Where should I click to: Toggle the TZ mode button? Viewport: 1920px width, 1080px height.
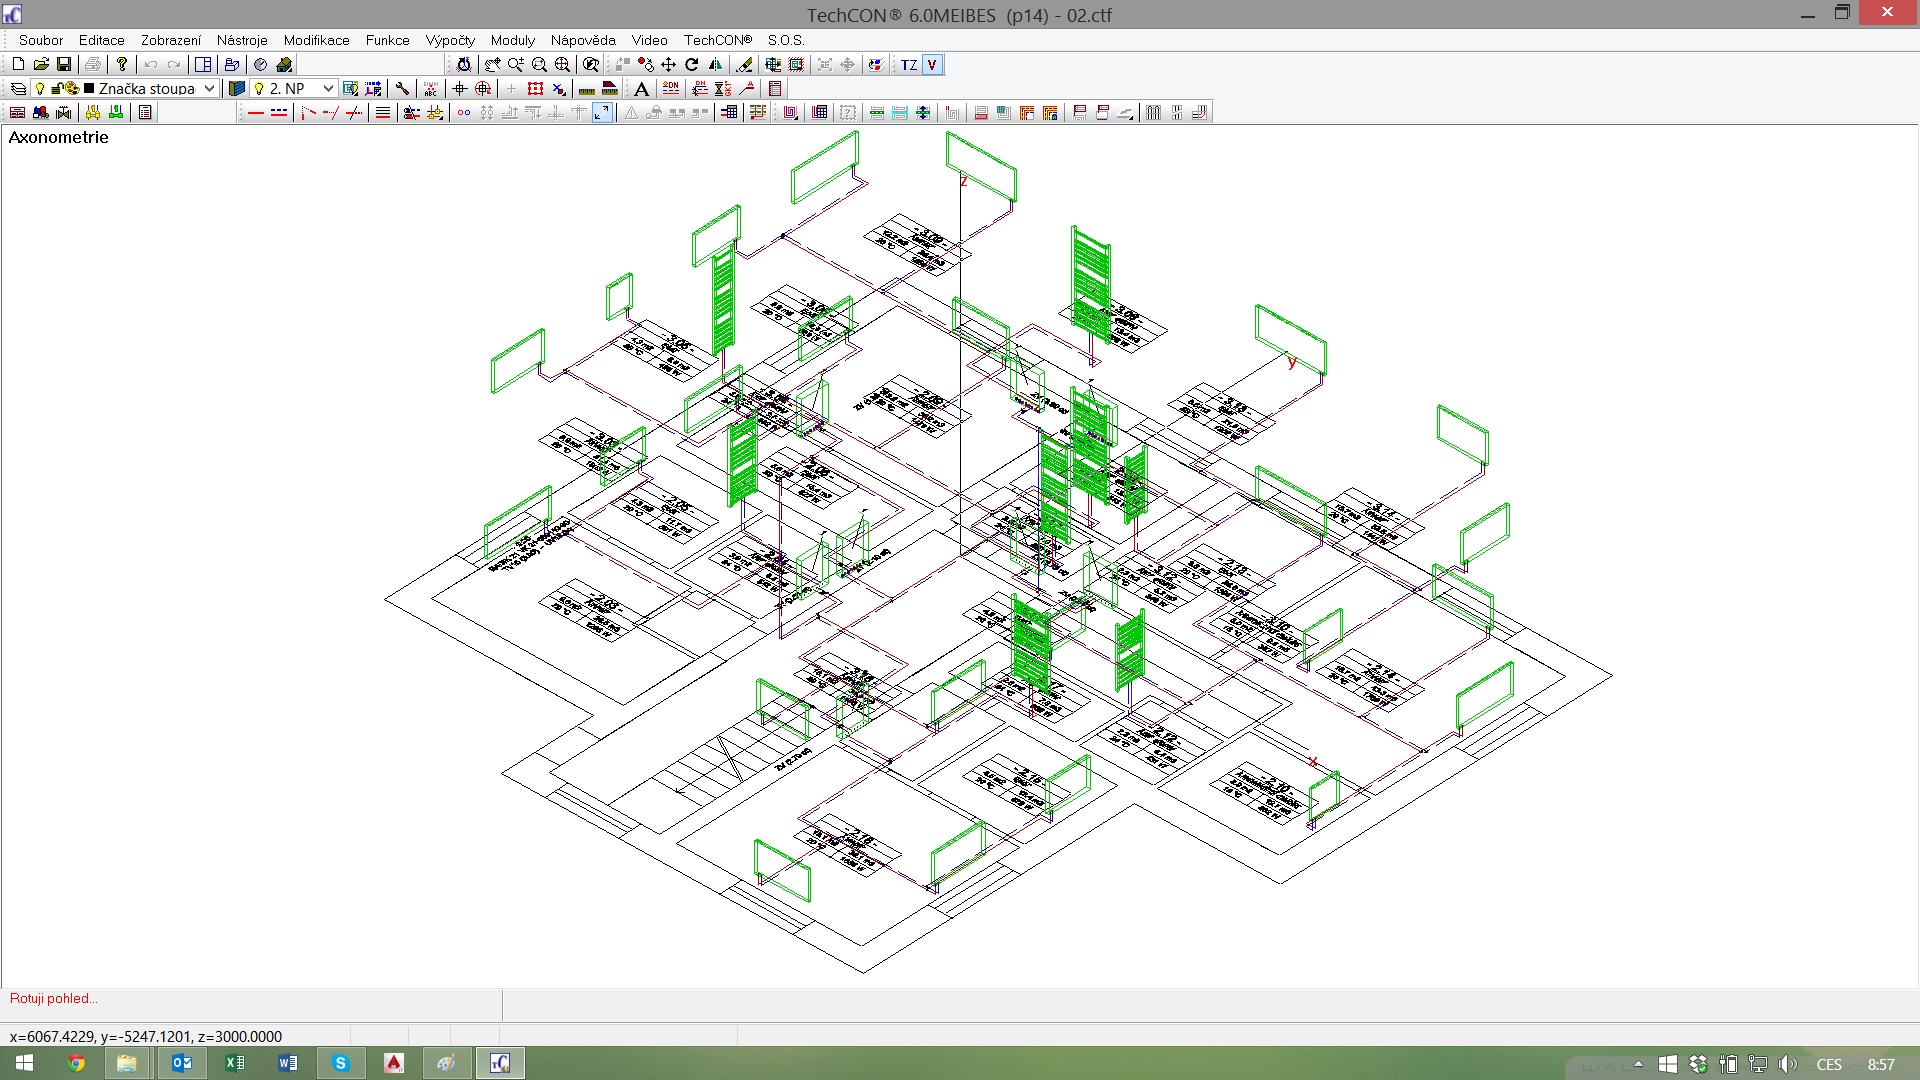tap(908, 64)
